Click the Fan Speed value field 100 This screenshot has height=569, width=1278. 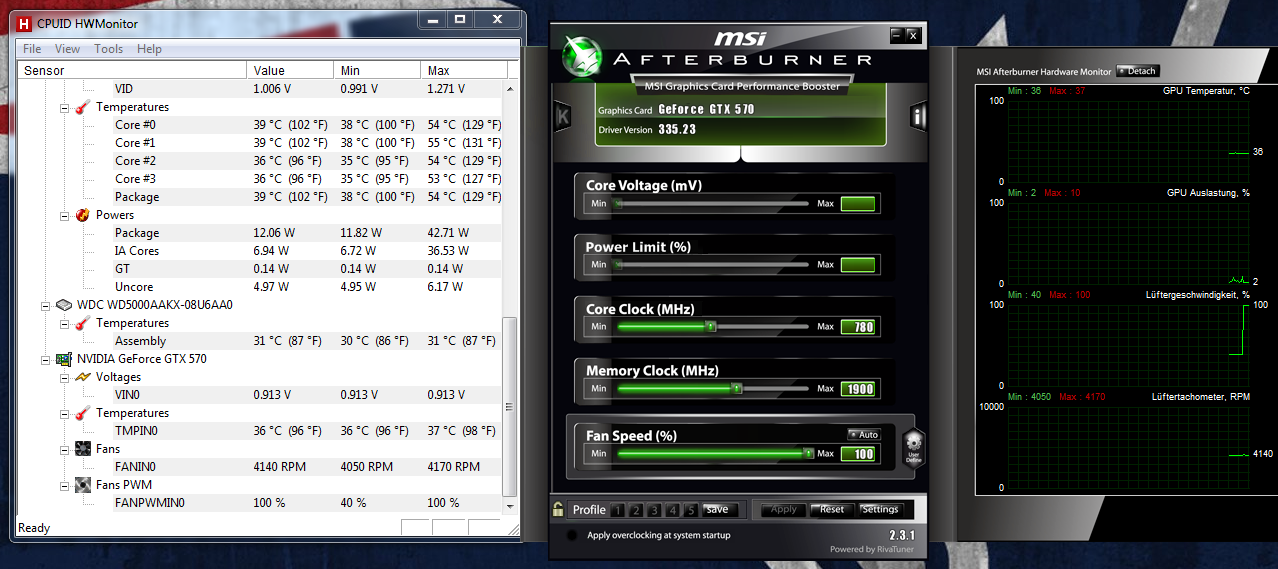coord(858,454)
